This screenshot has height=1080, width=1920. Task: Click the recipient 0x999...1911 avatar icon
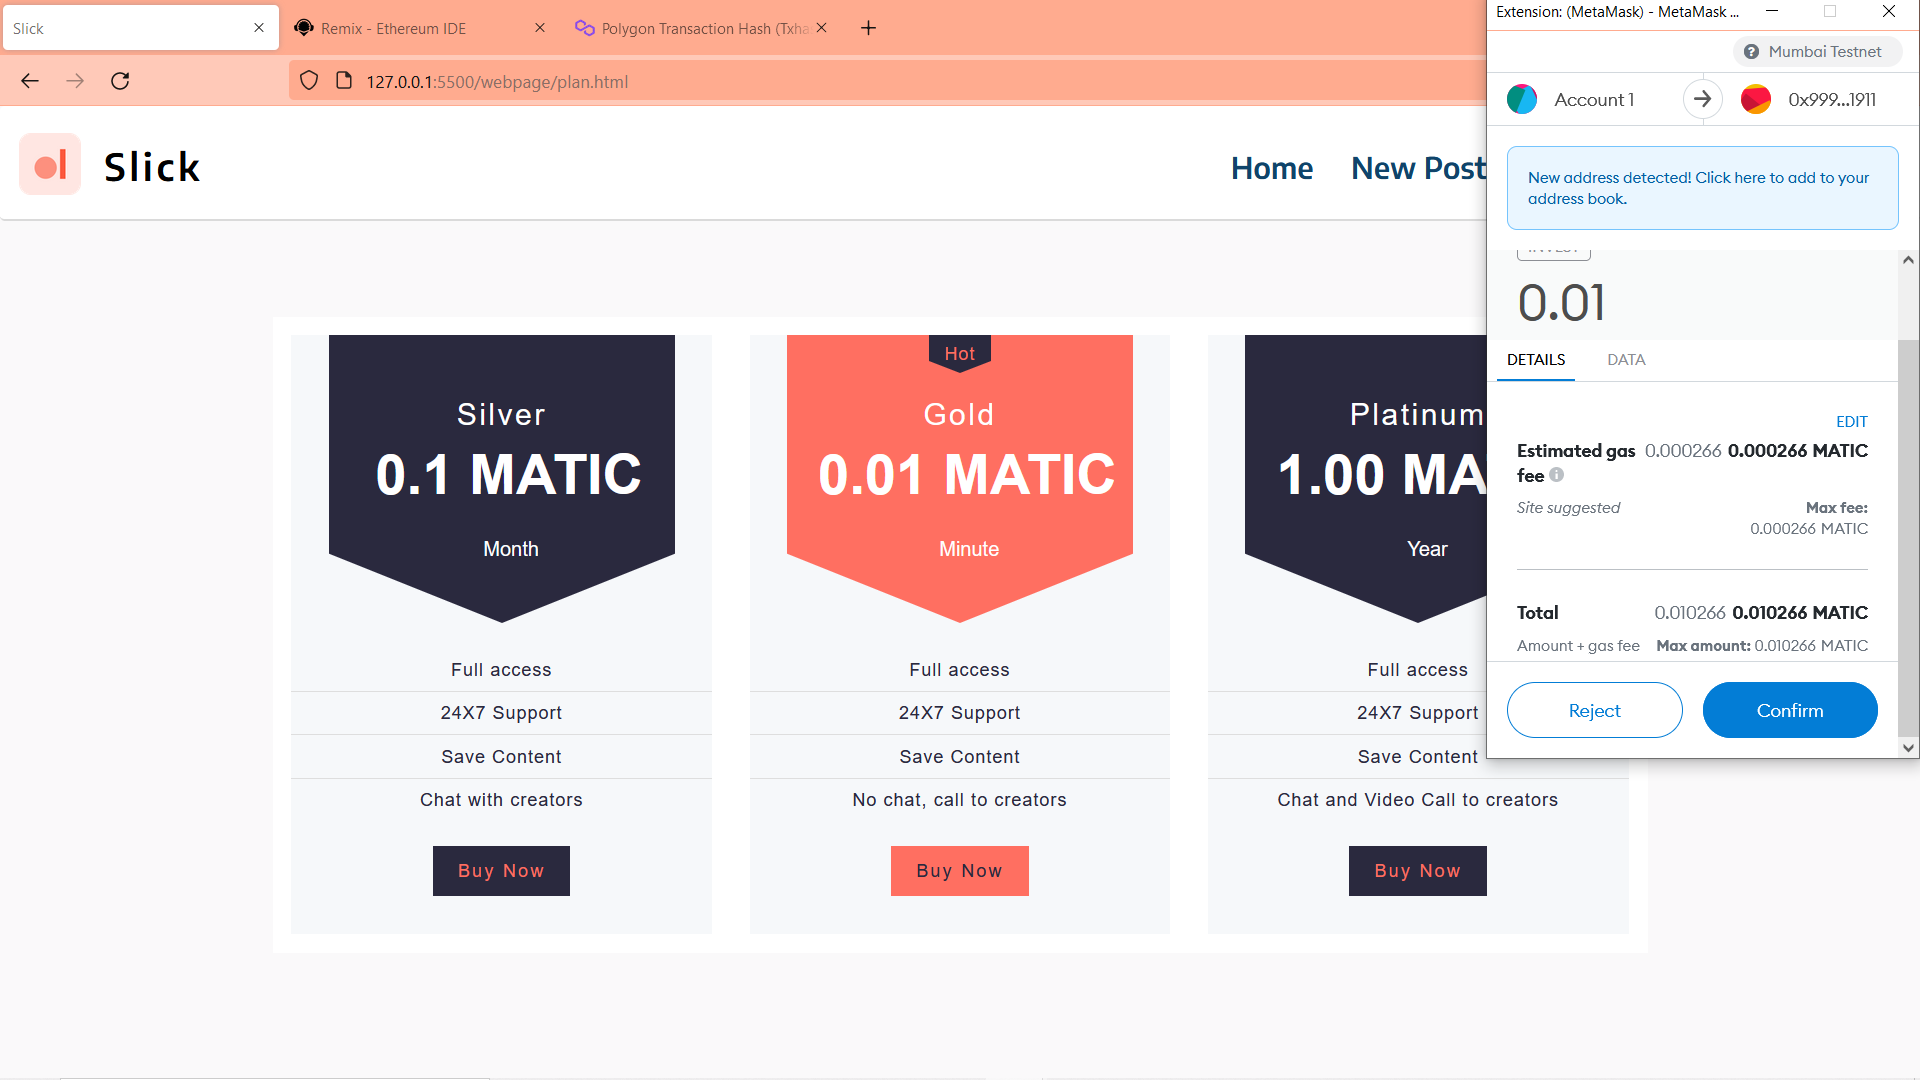(1756, 99)
